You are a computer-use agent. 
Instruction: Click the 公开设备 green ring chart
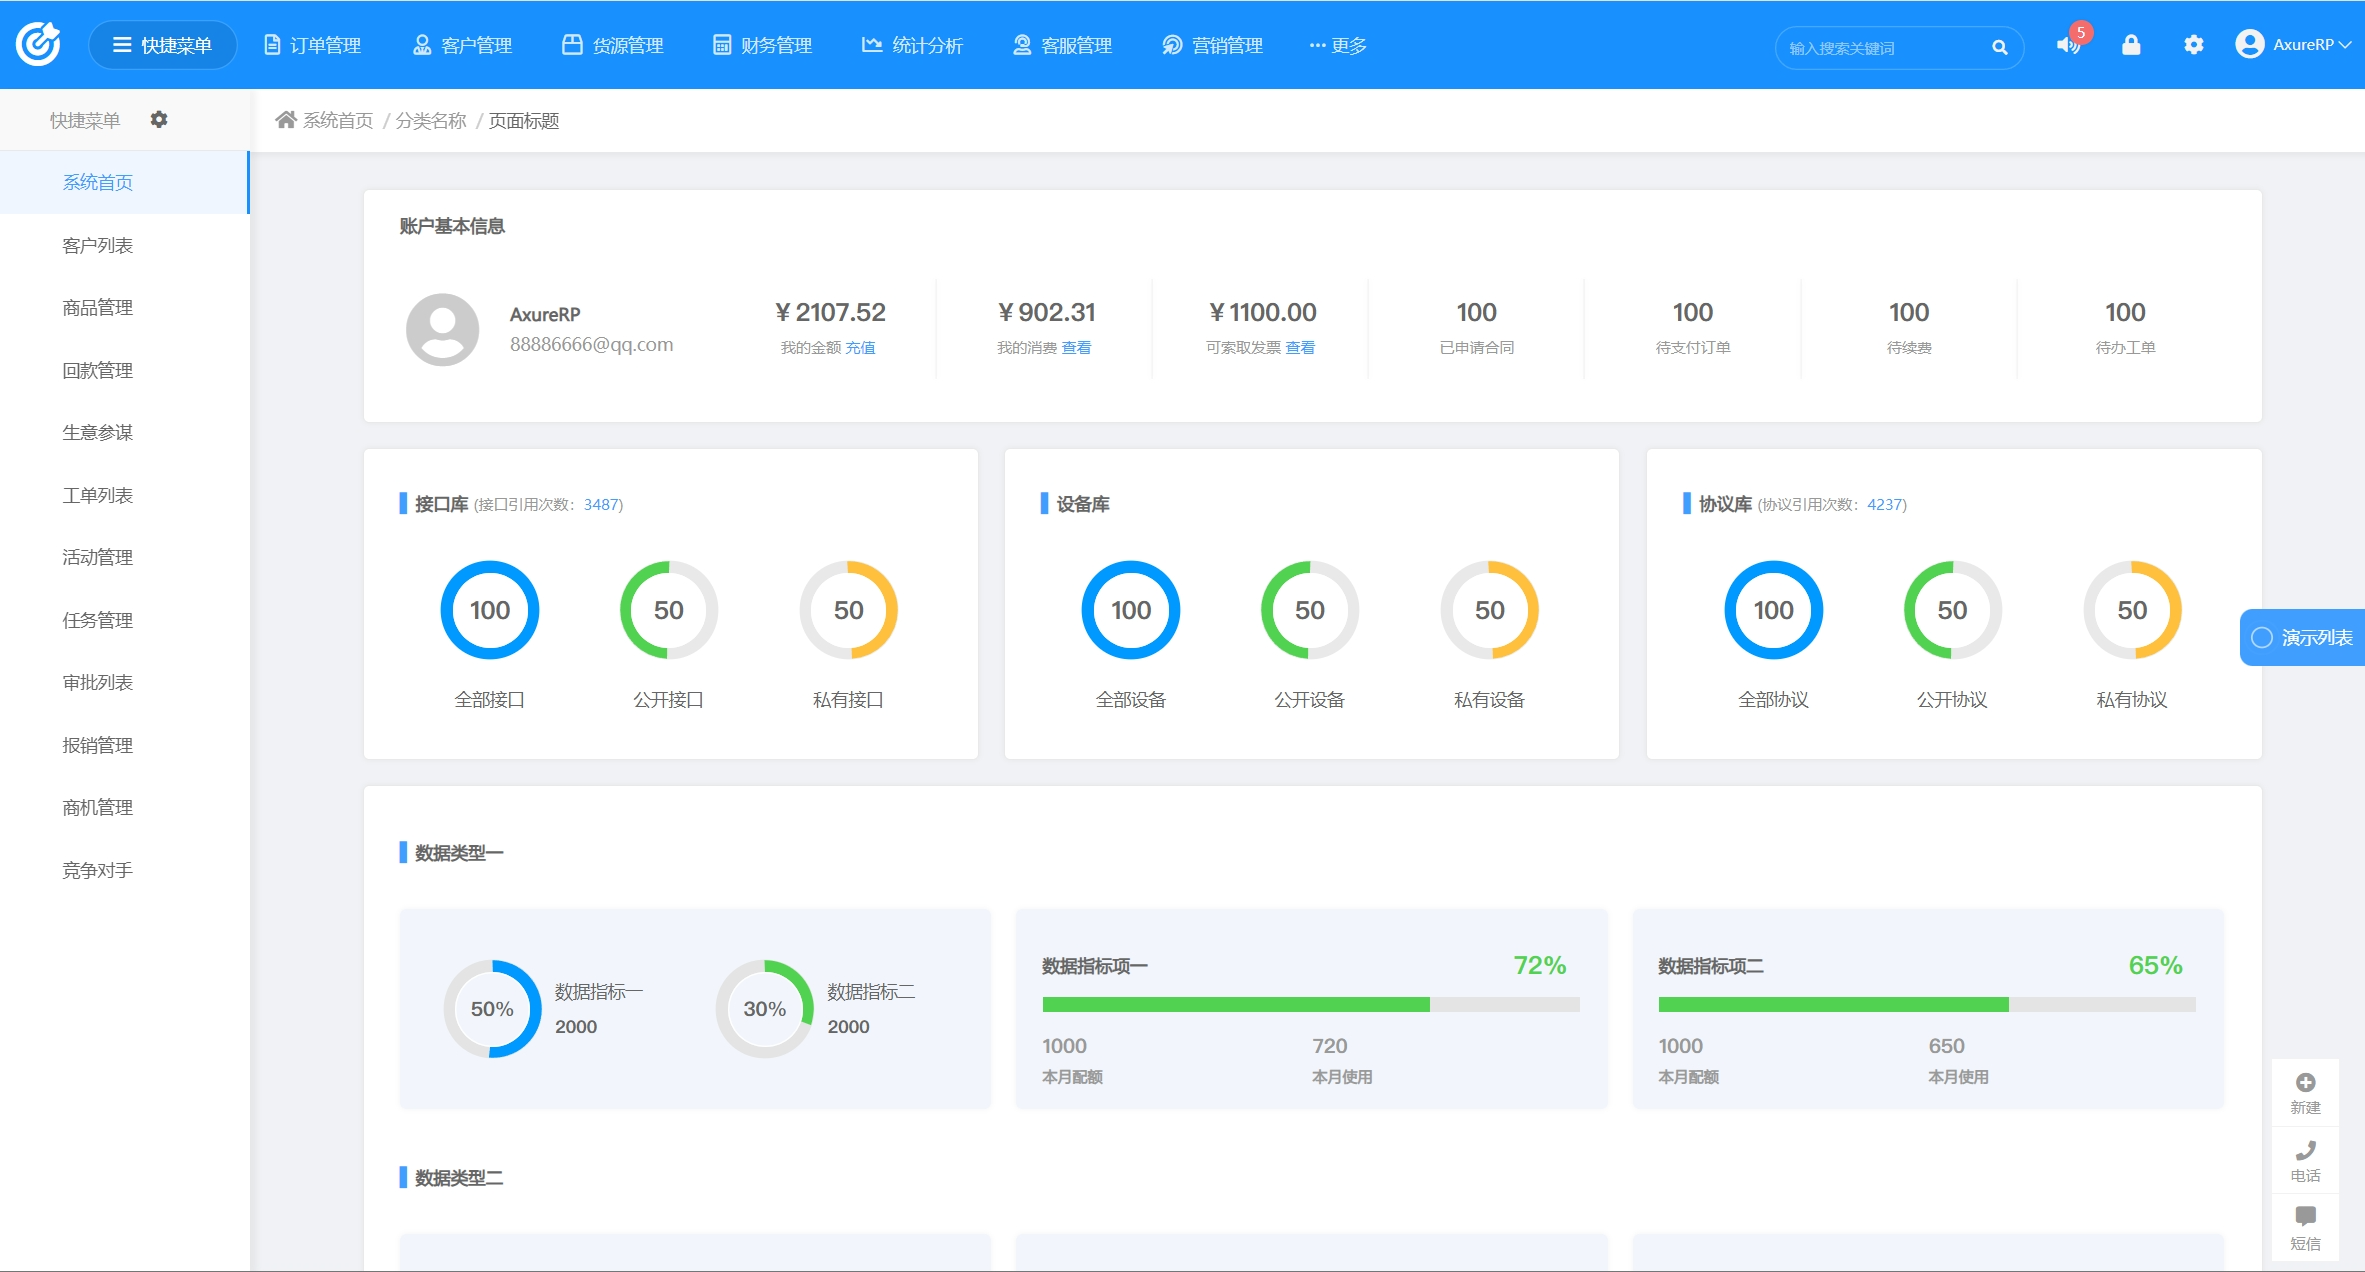(x=1309, y=610)
